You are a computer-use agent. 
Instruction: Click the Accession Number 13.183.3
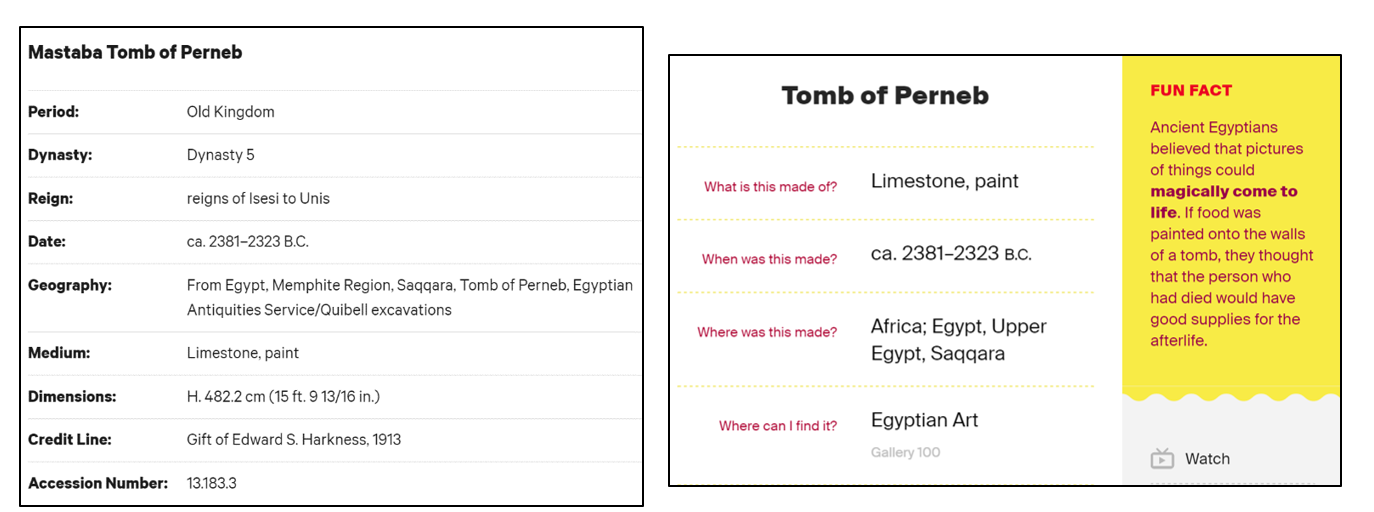pyautogui.click(x=212, y=483)
